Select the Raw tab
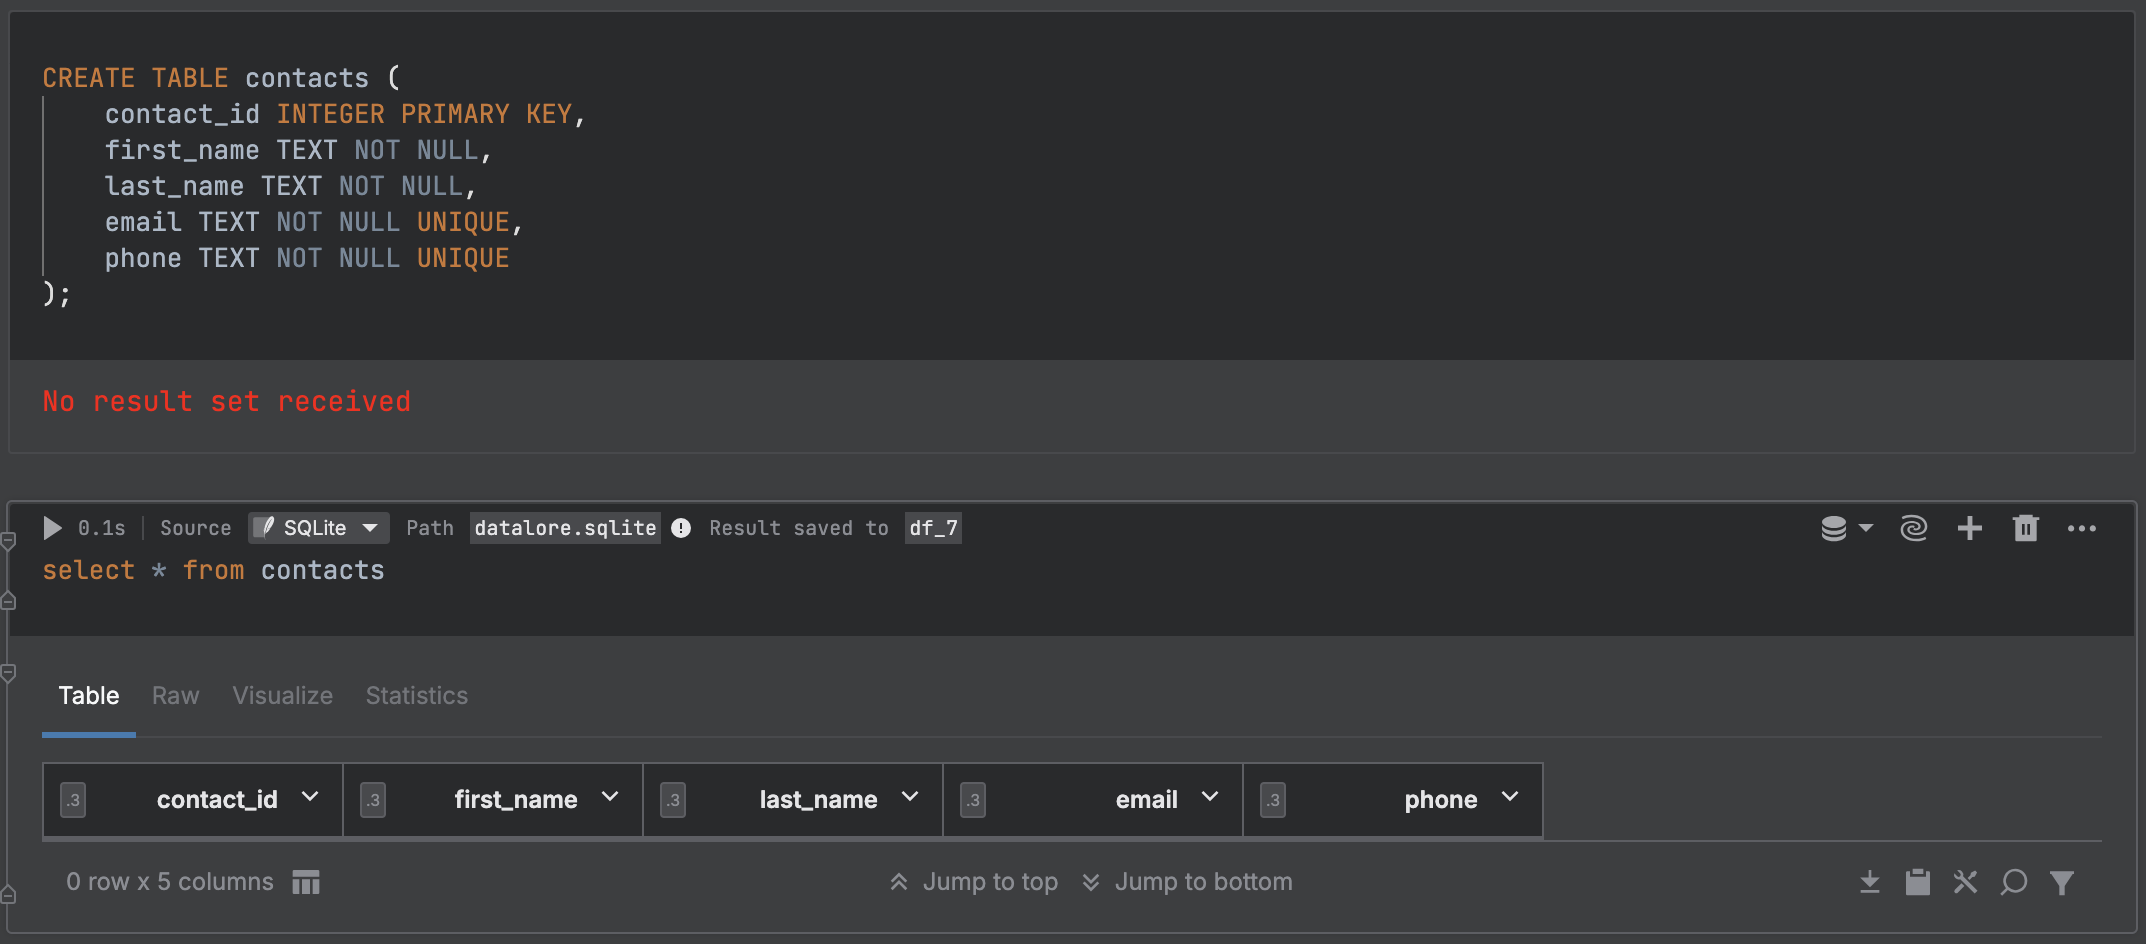Viewport: 2146px width, 944px height. [175, 696]
